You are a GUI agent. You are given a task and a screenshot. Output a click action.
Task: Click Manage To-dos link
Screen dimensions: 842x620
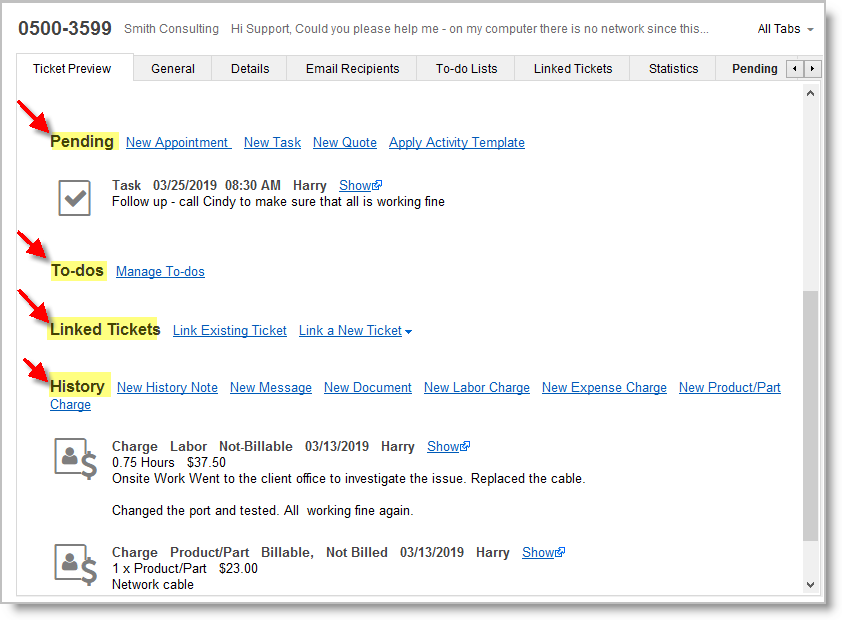point(160,271)
